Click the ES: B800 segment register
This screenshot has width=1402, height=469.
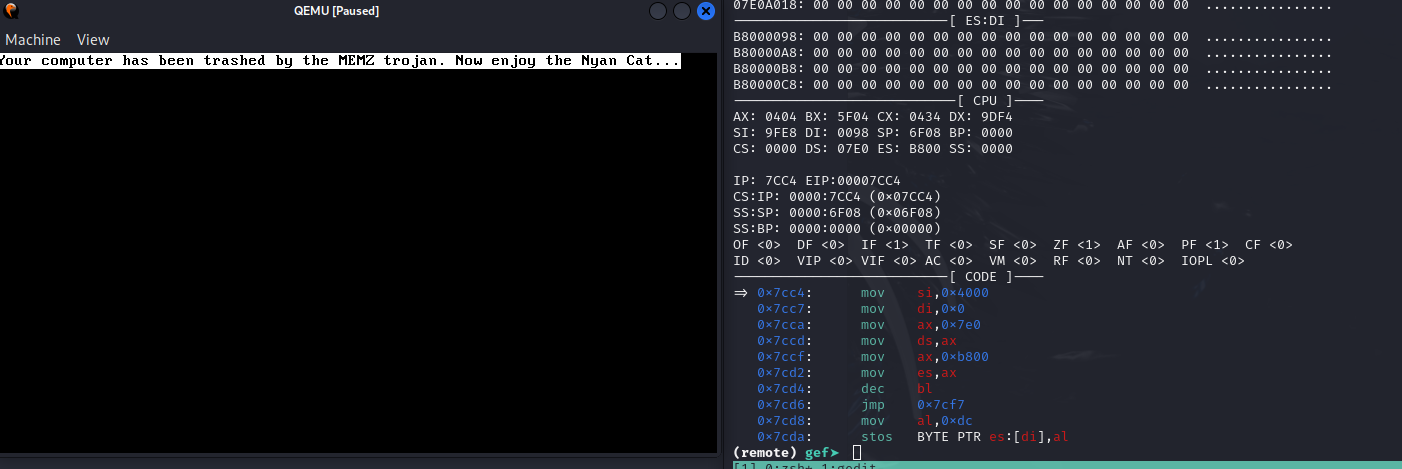tap(909, 149)
